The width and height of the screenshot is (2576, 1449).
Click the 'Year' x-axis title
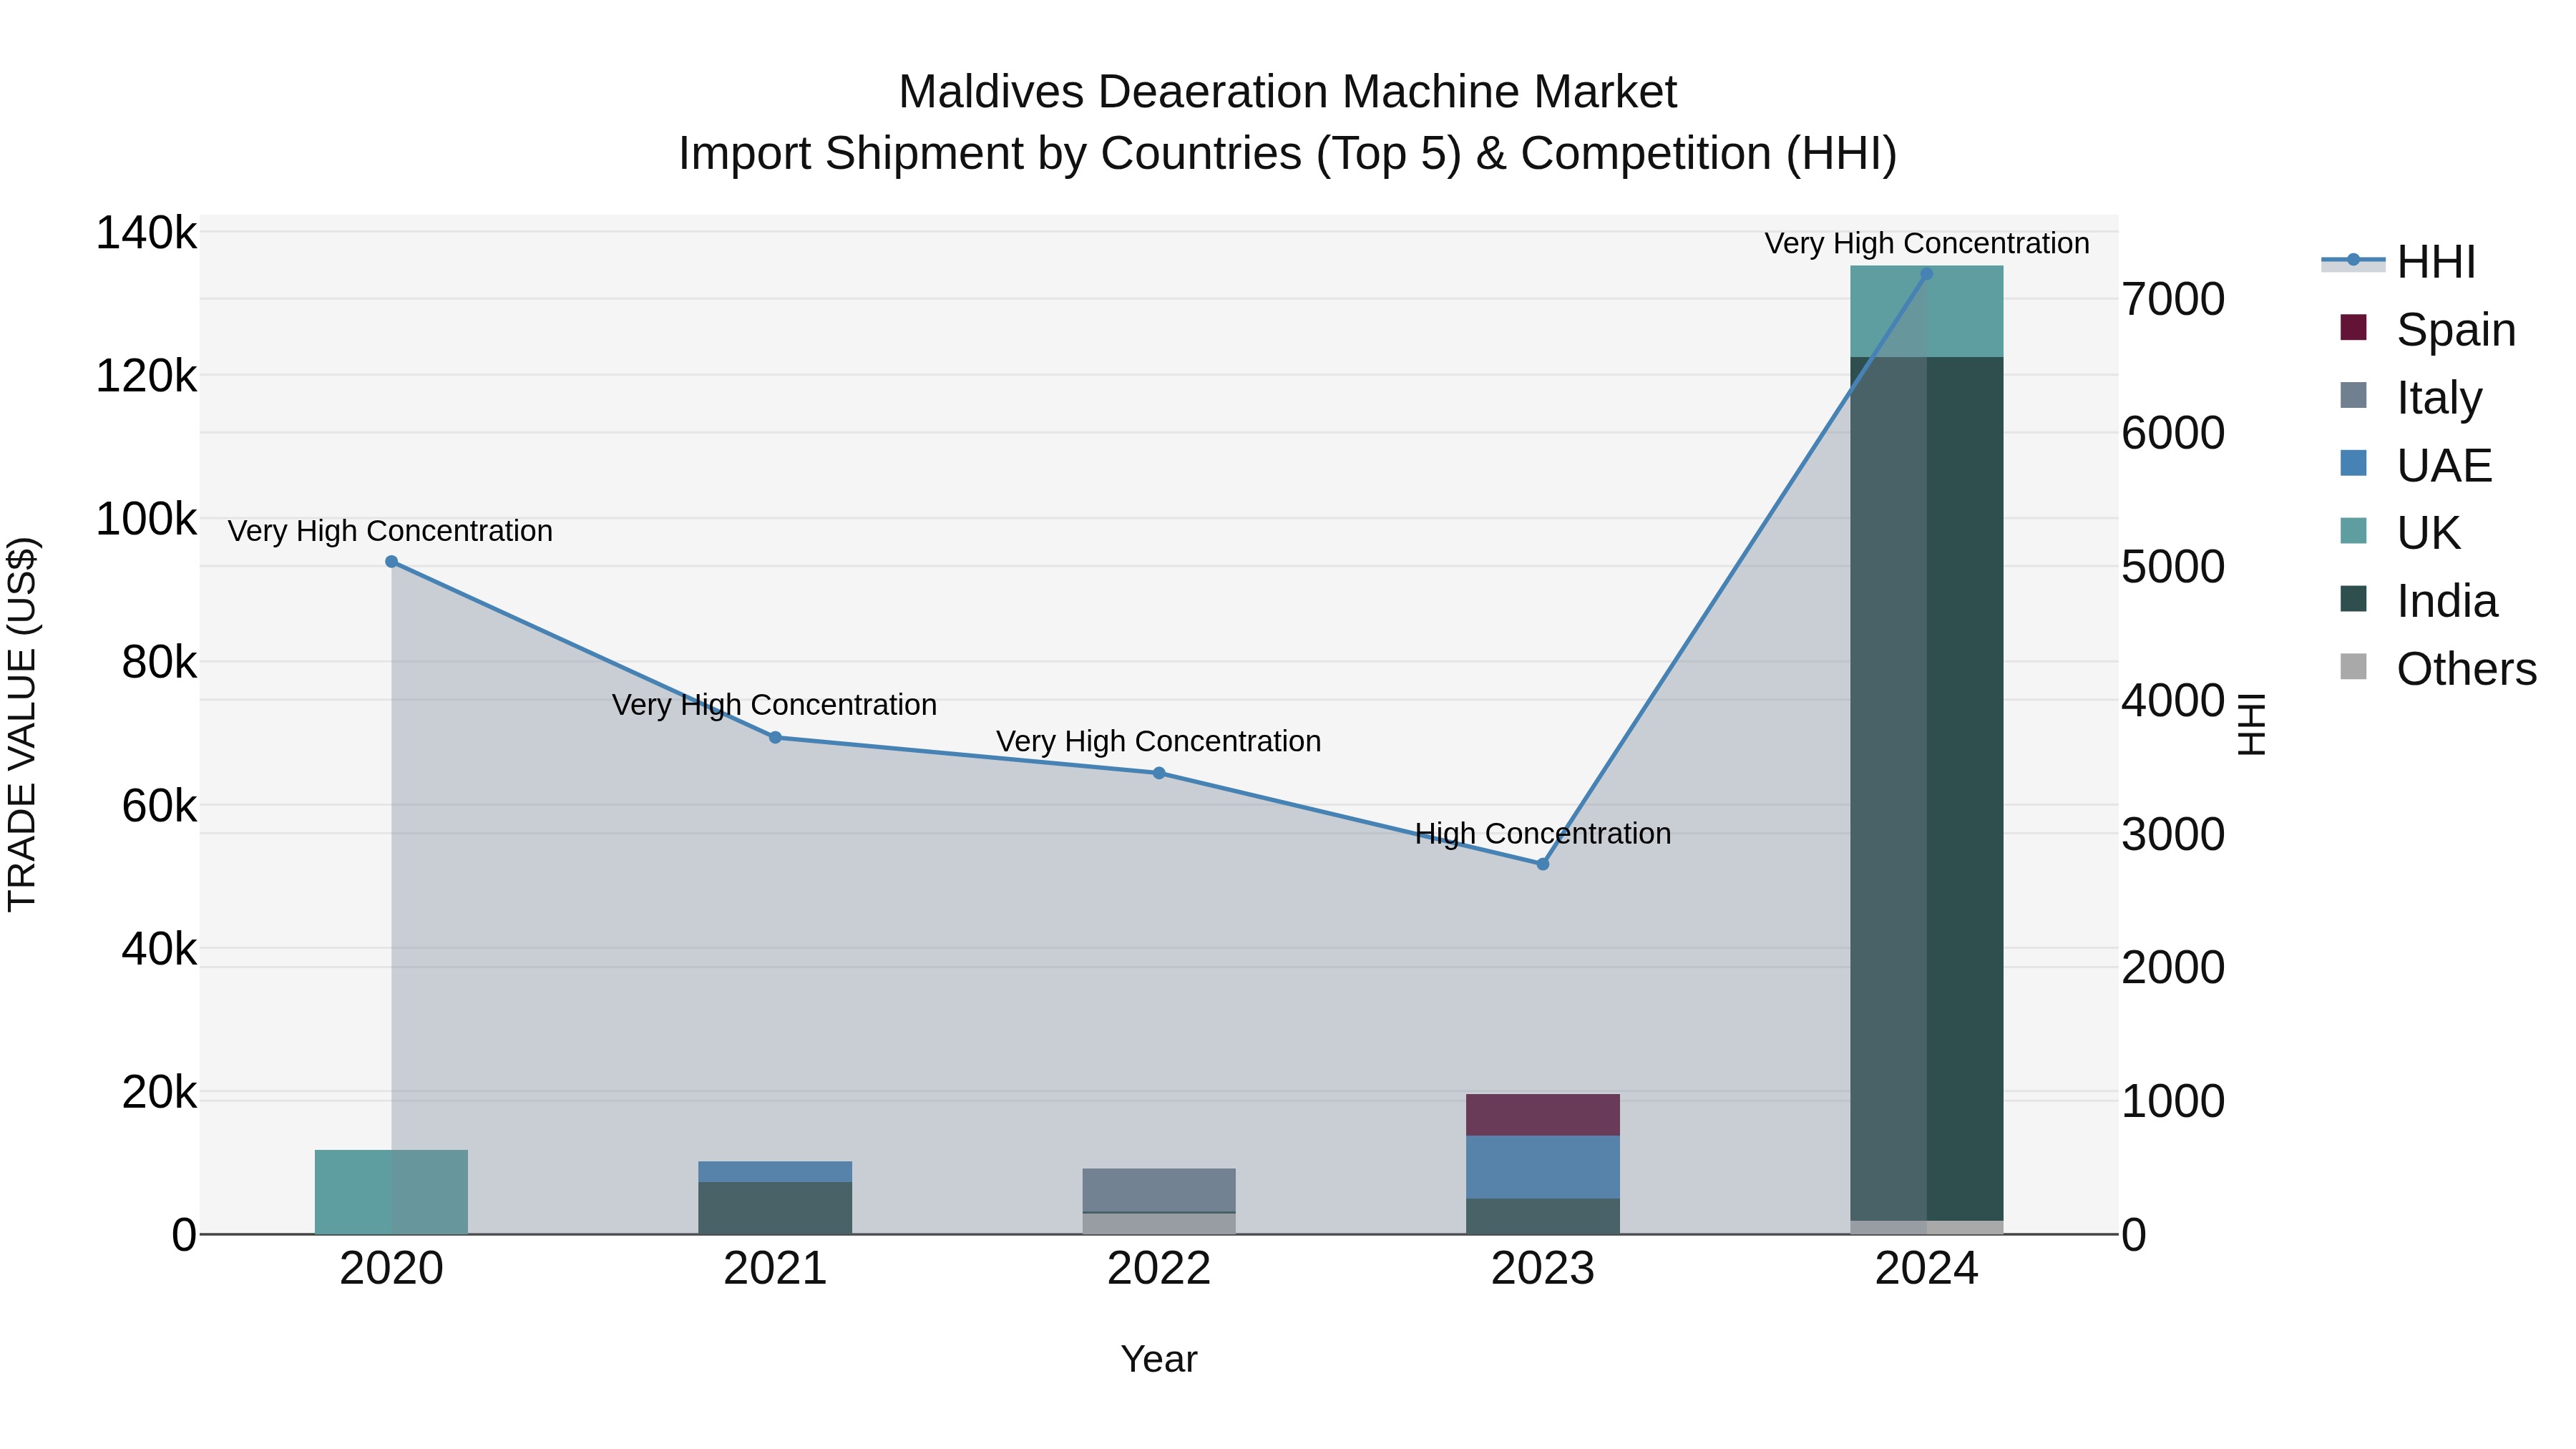1159,1359
